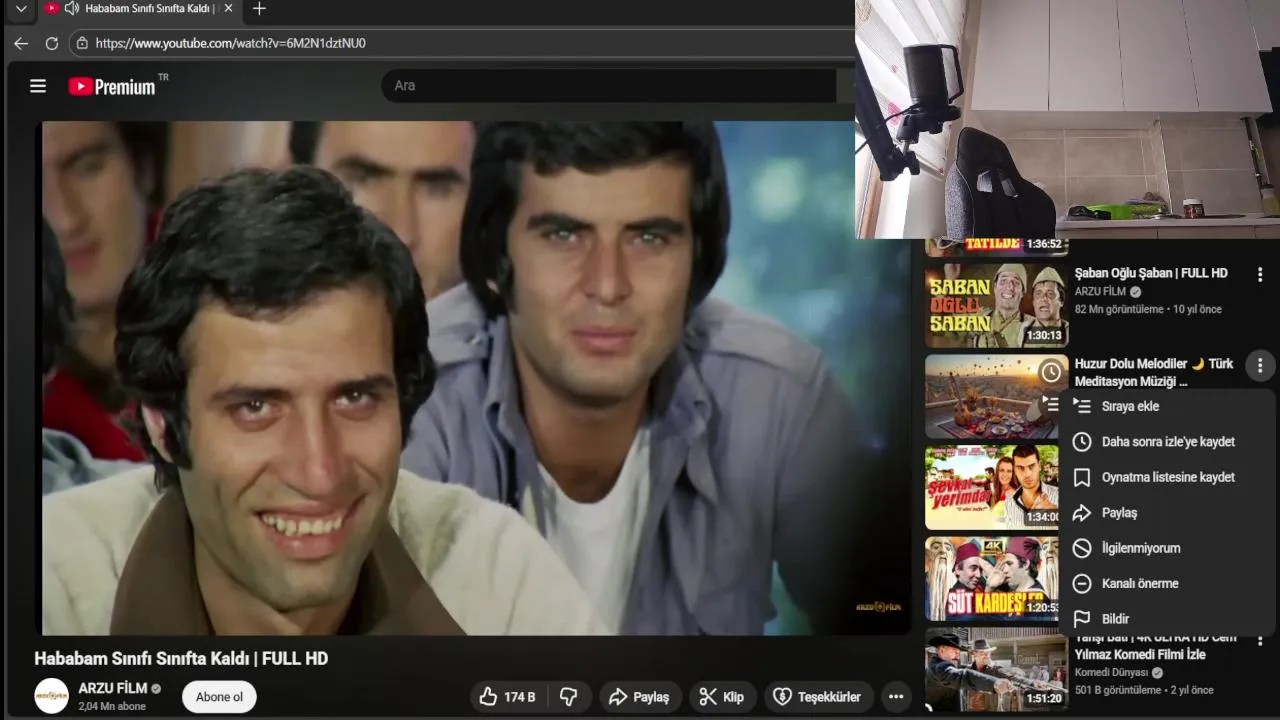Viewport: 1280px width, 720px height.
Task: Open Şaban Oğlu Şaban video thumbnail
Action: click(996, 305)
